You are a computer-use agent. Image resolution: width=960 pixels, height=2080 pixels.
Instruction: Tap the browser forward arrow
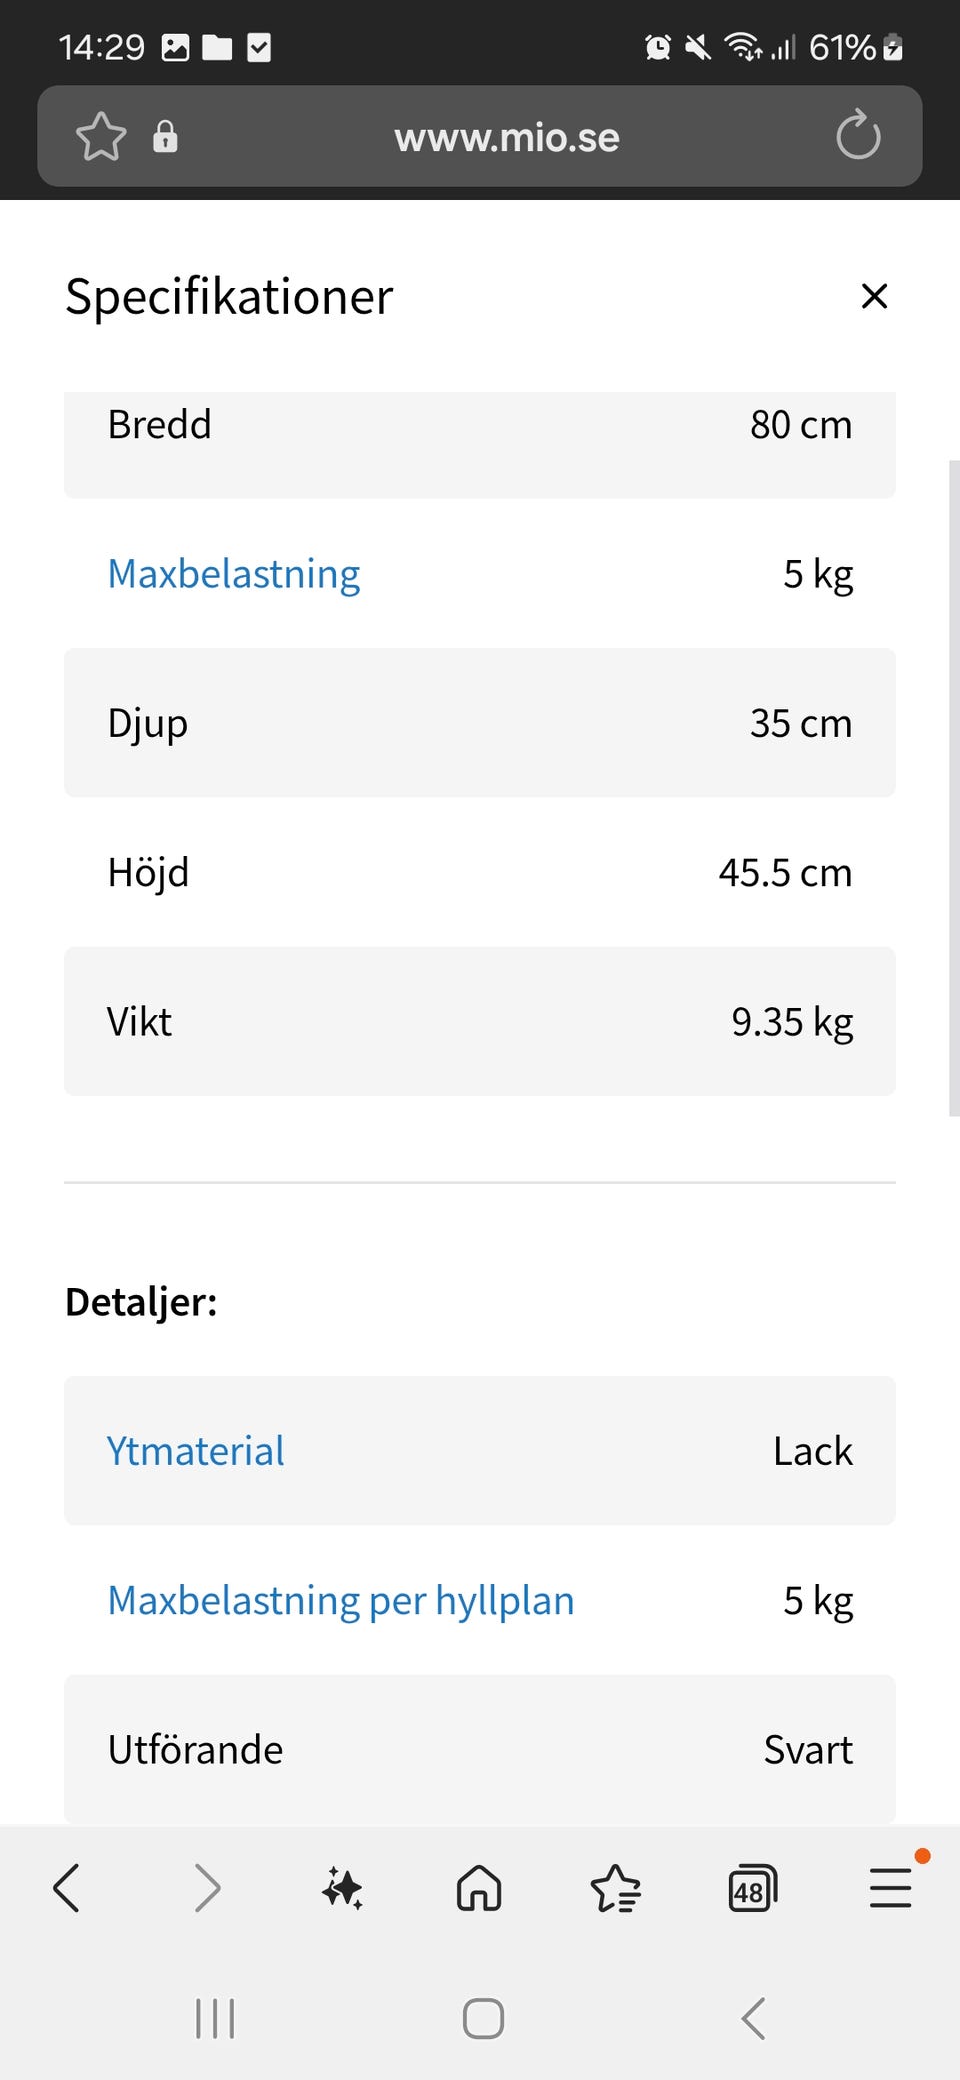tap(207, 1888)
